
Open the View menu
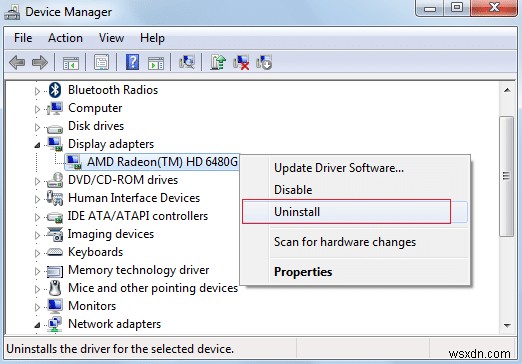111,38
